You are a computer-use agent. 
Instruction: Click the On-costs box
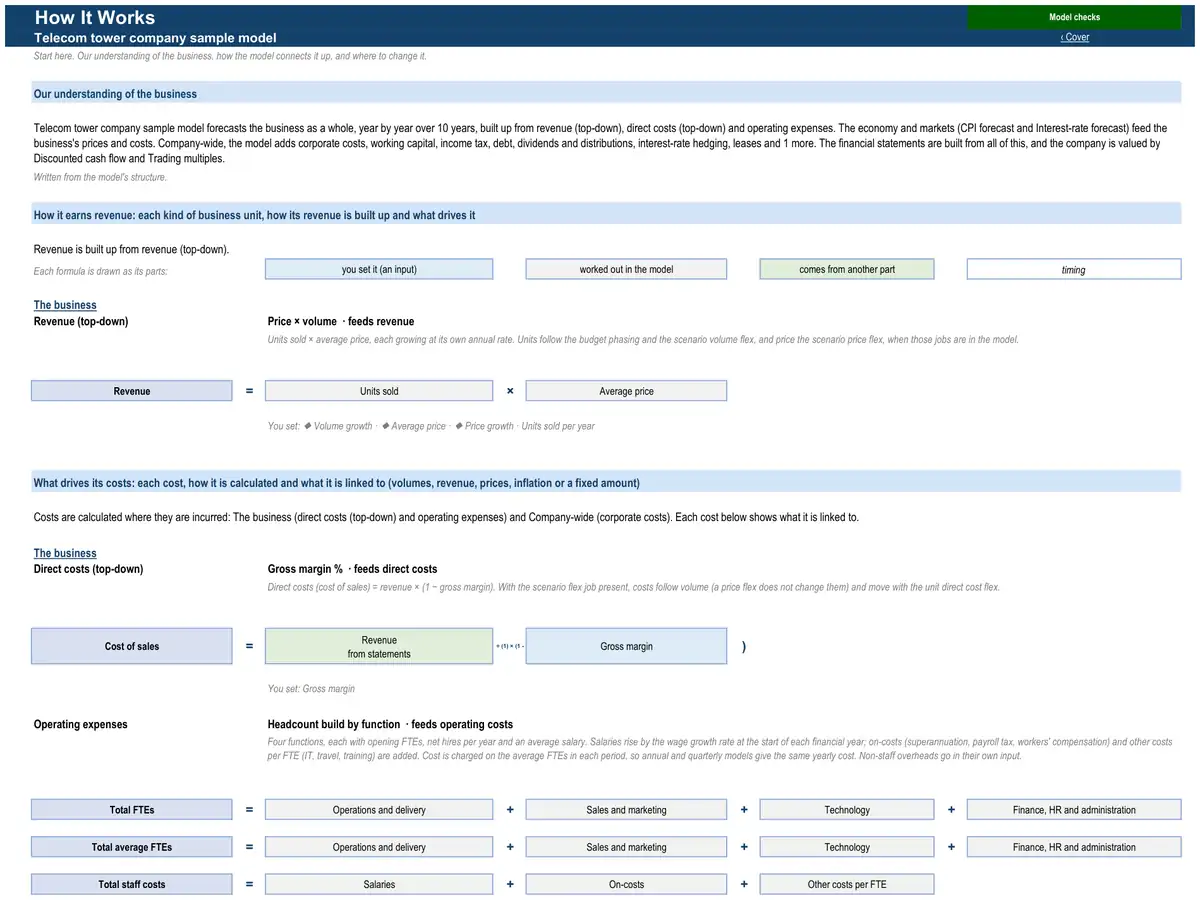tap(626, 884)
